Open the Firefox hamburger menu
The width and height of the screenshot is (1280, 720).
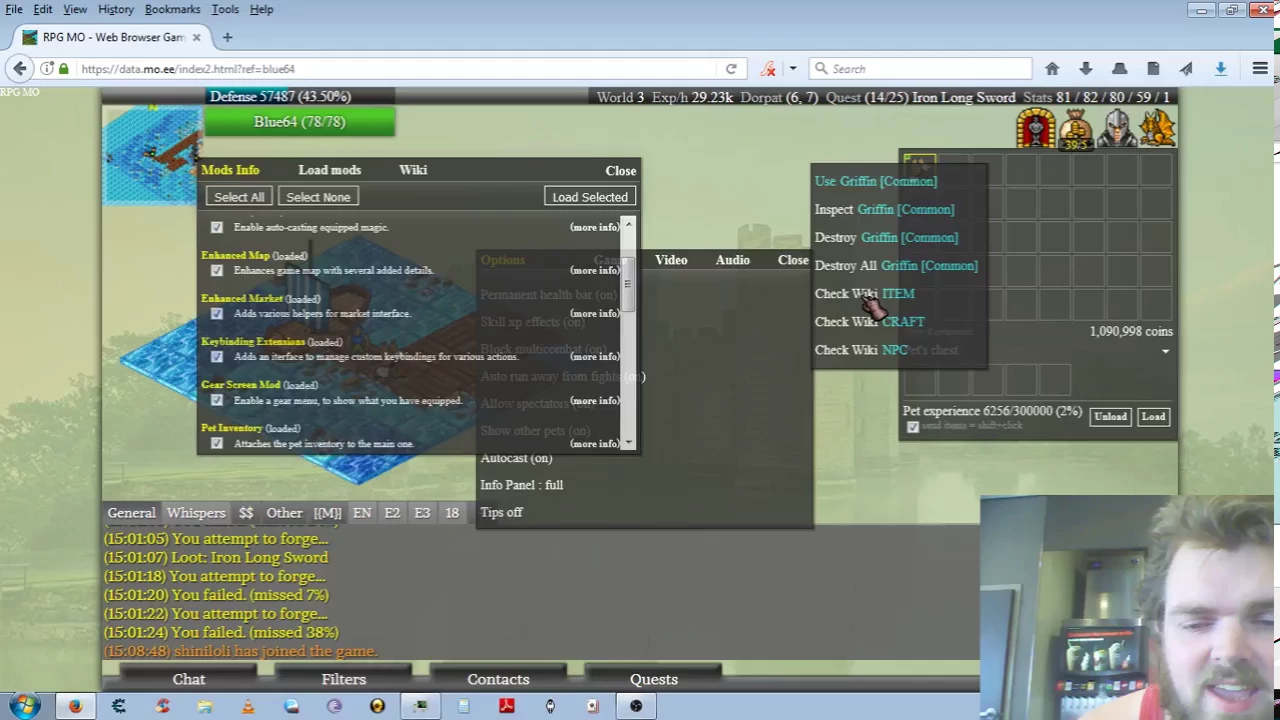tap(1260, 68)
